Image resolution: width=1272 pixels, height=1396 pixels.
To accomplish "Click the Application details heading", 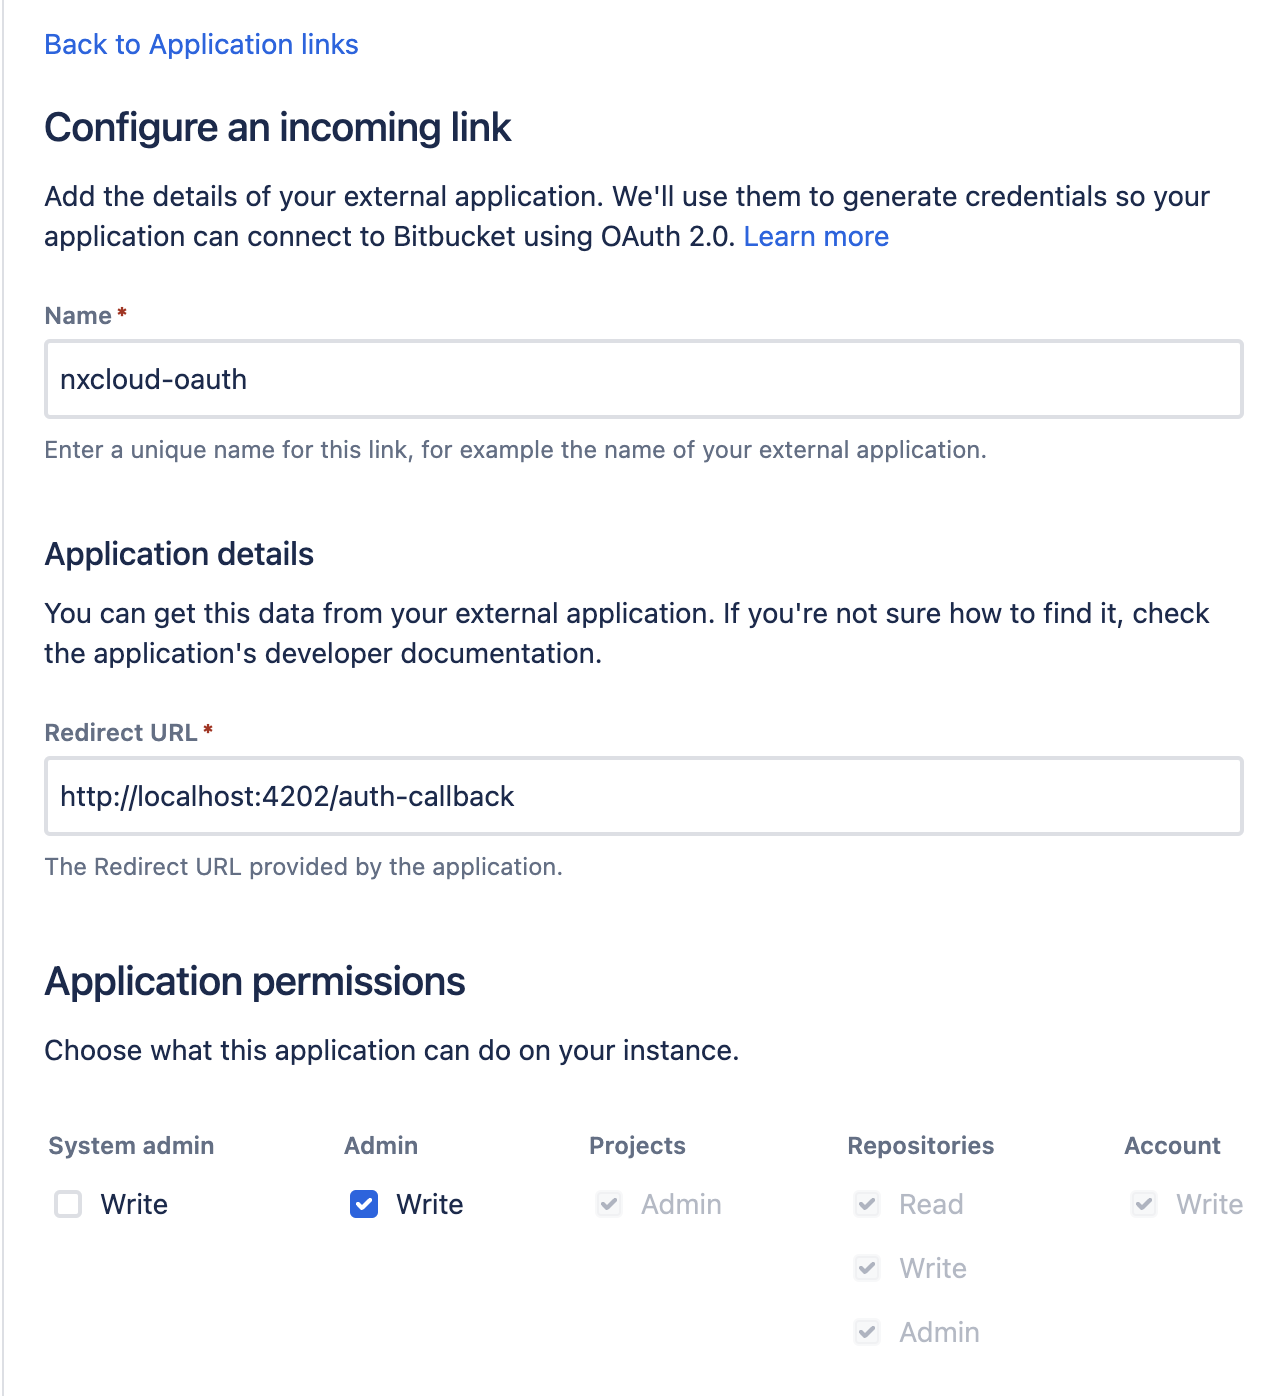I will coord(179,554).
